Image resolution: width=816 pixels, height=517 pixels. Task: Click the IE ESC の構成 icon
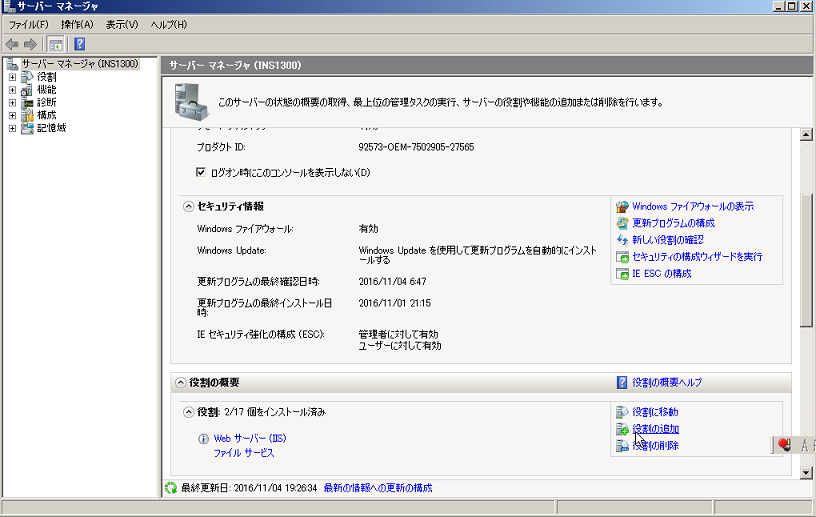622,273
